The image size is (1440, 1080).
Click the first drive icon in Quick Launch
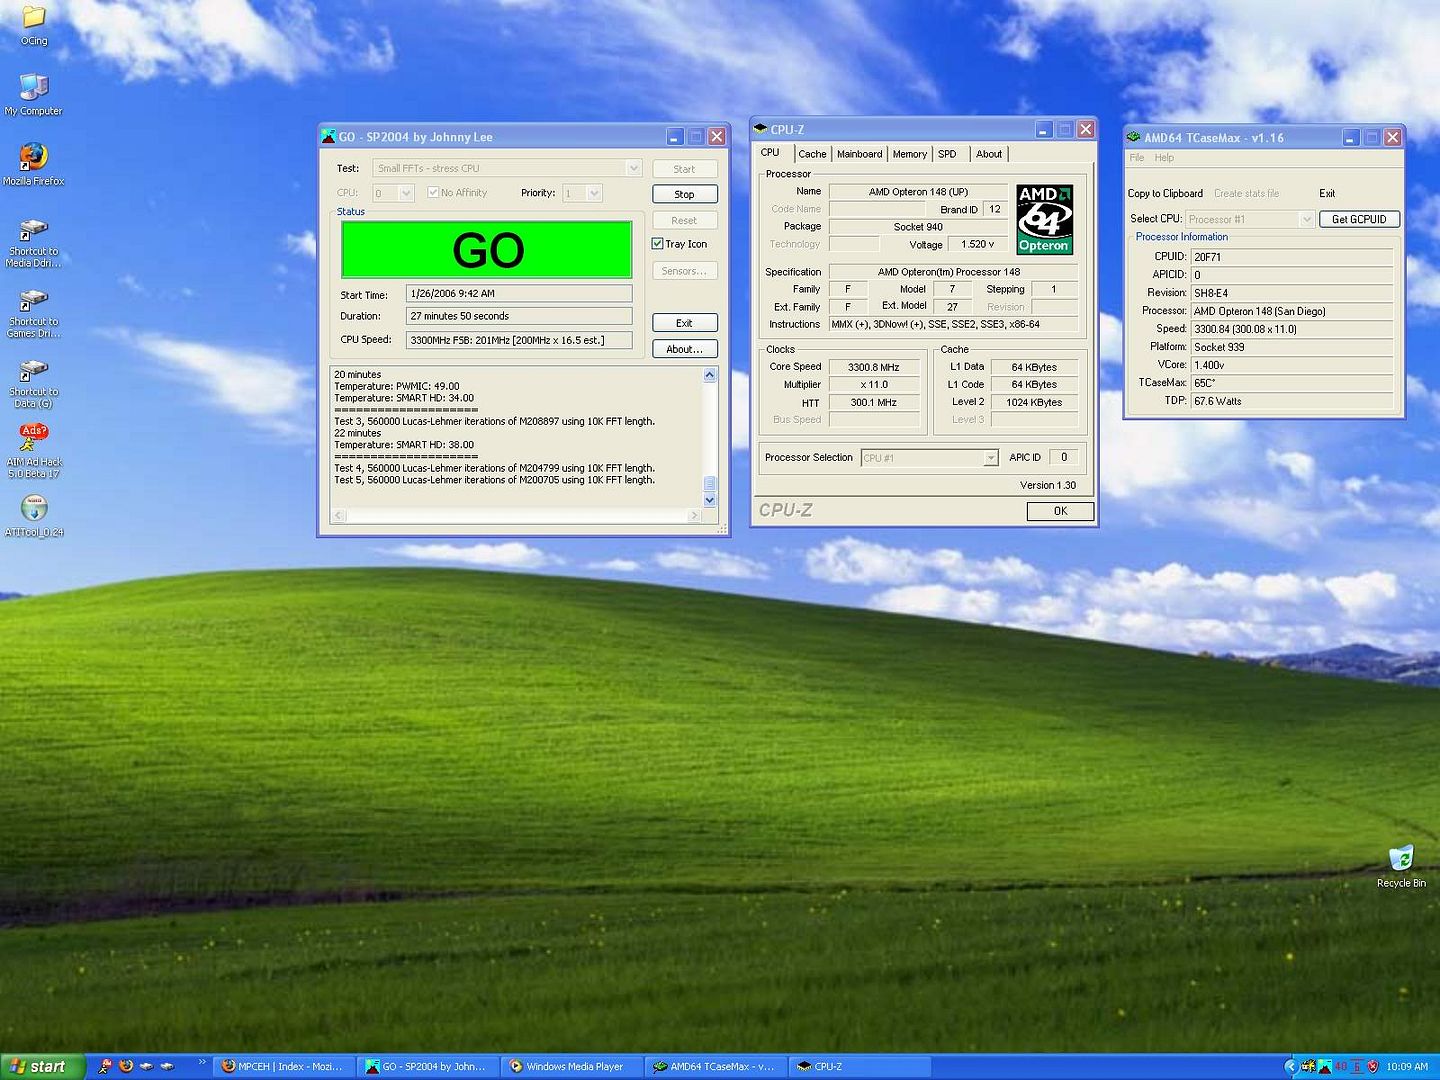(x=146, y=1066)
